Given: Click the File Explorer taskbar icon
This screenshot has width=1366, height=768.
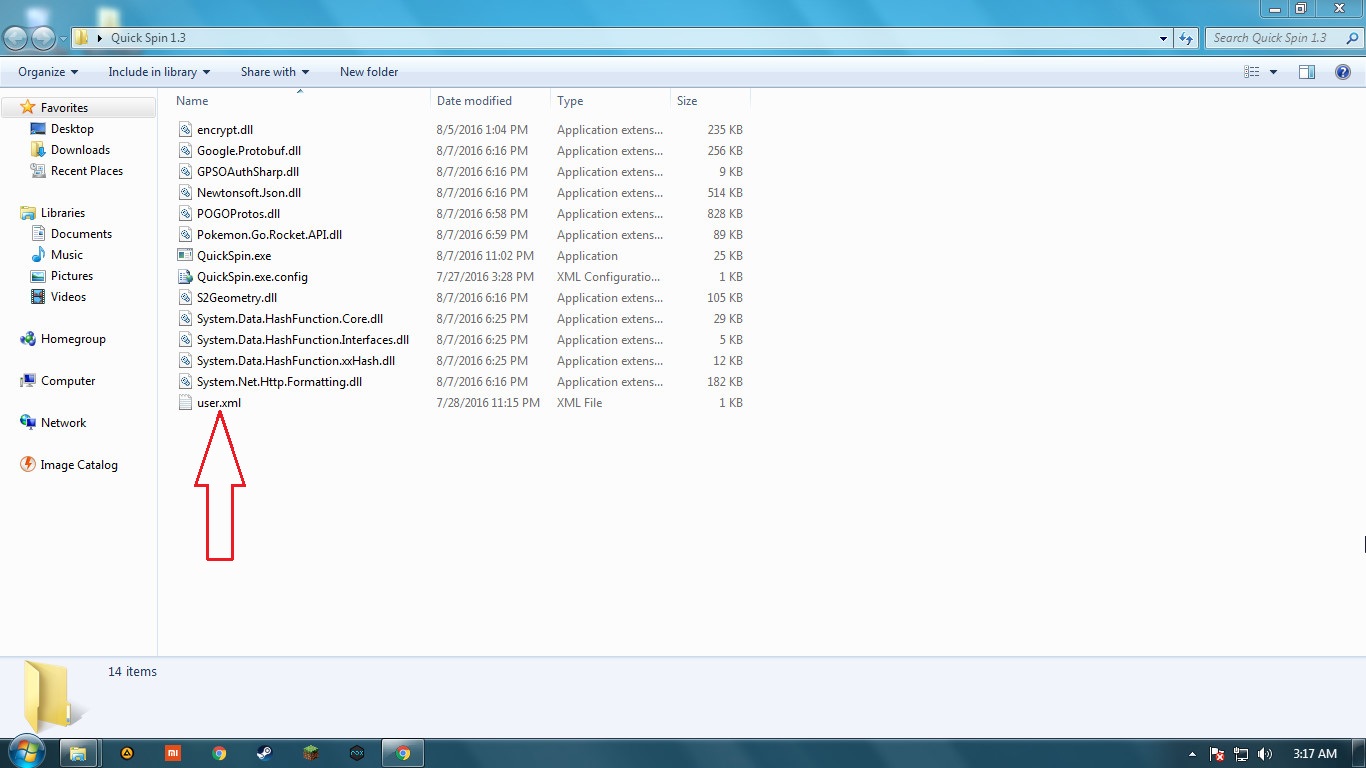Looking at the screenshot, I should click(x=79, y=753).
